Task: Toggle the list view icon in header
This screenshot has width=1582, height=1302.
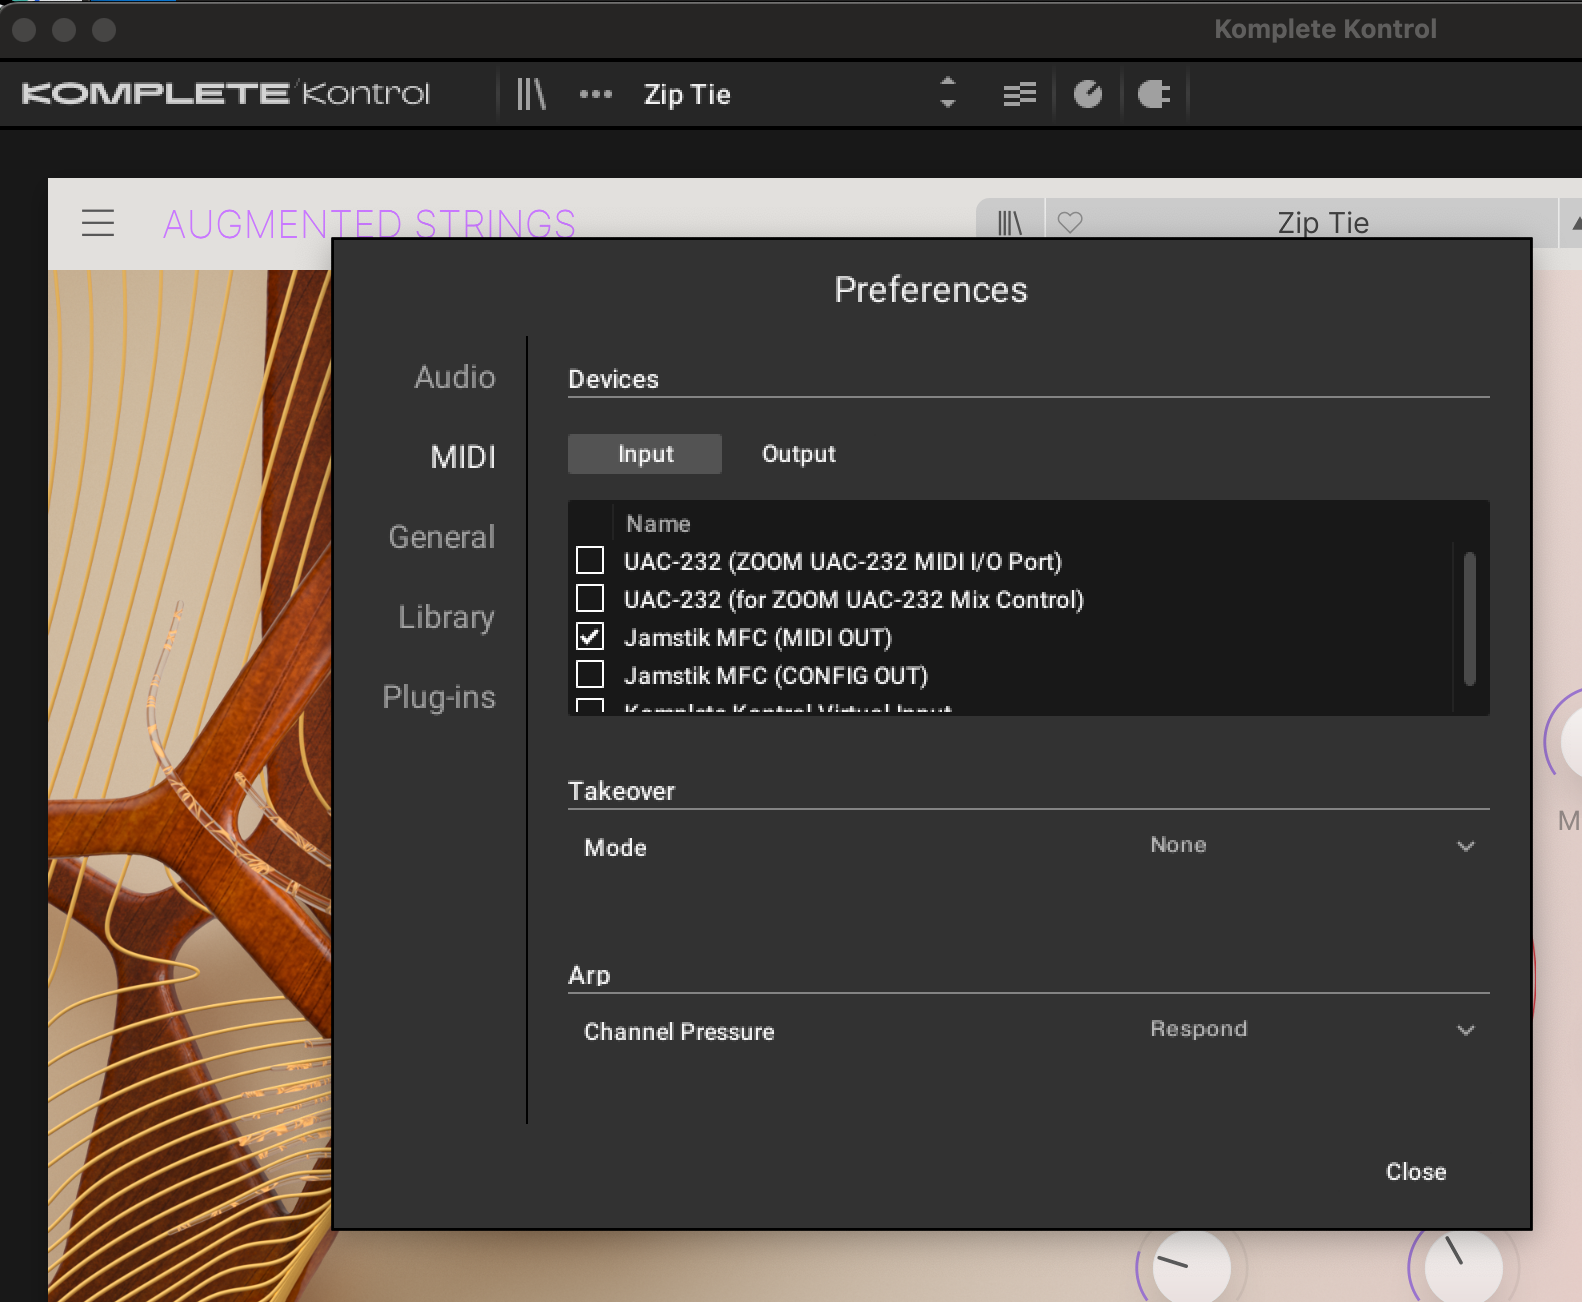Action: pyautogui.click(x=1020, y=94)
